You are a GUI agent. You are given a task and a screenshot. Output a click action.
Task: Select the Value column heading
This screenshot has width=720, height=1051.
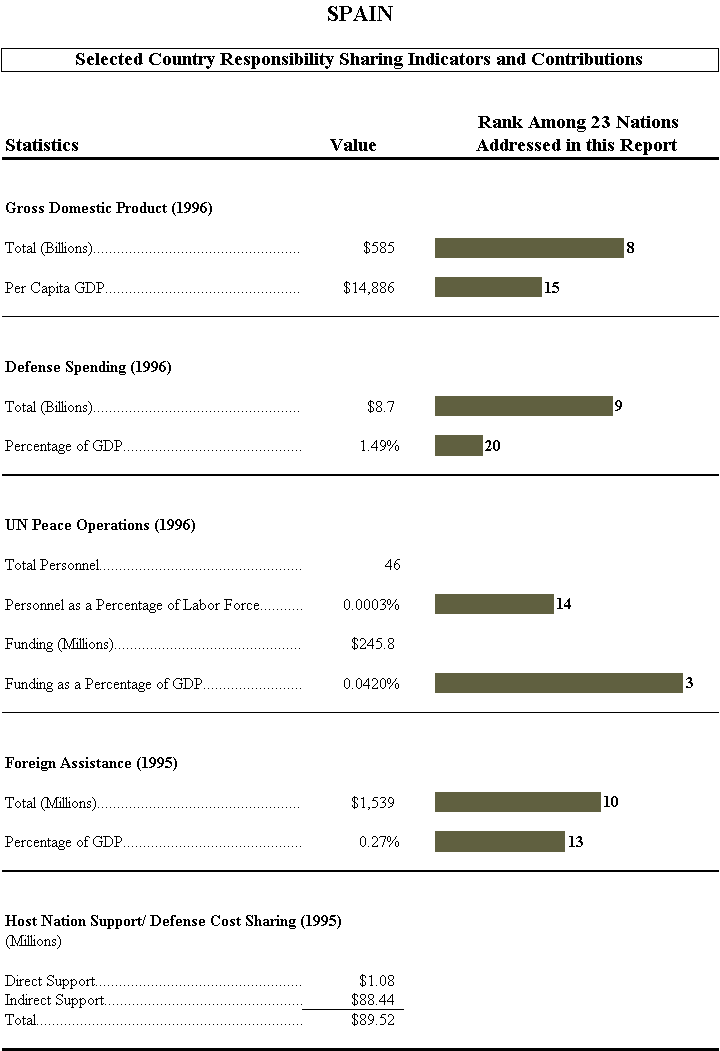pyautogui.click(x=353, y=145)
